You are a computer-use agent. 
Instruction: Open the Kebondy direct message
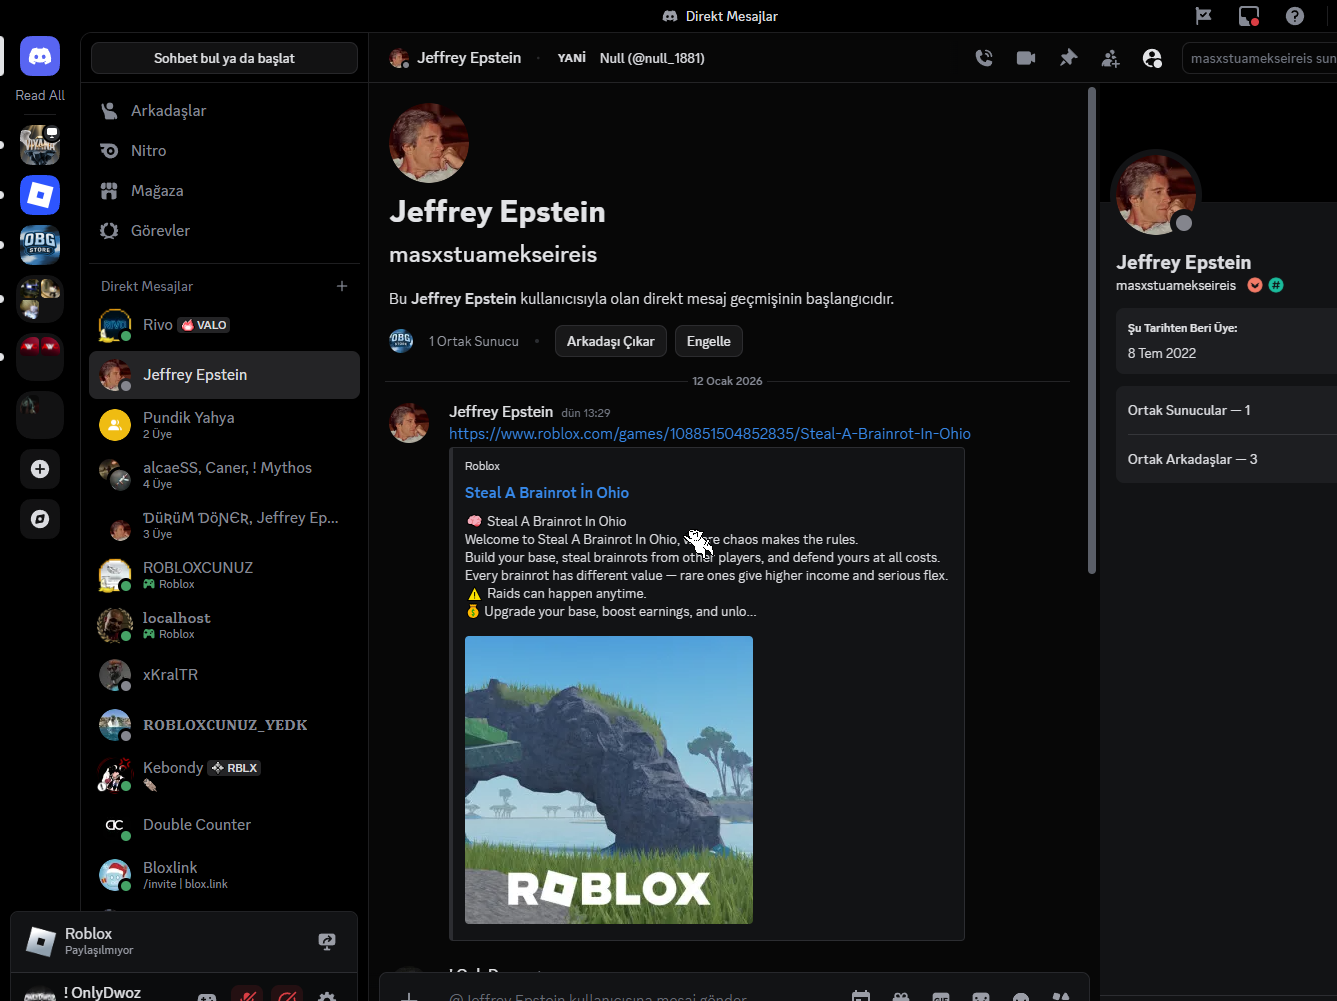point(224,775)
